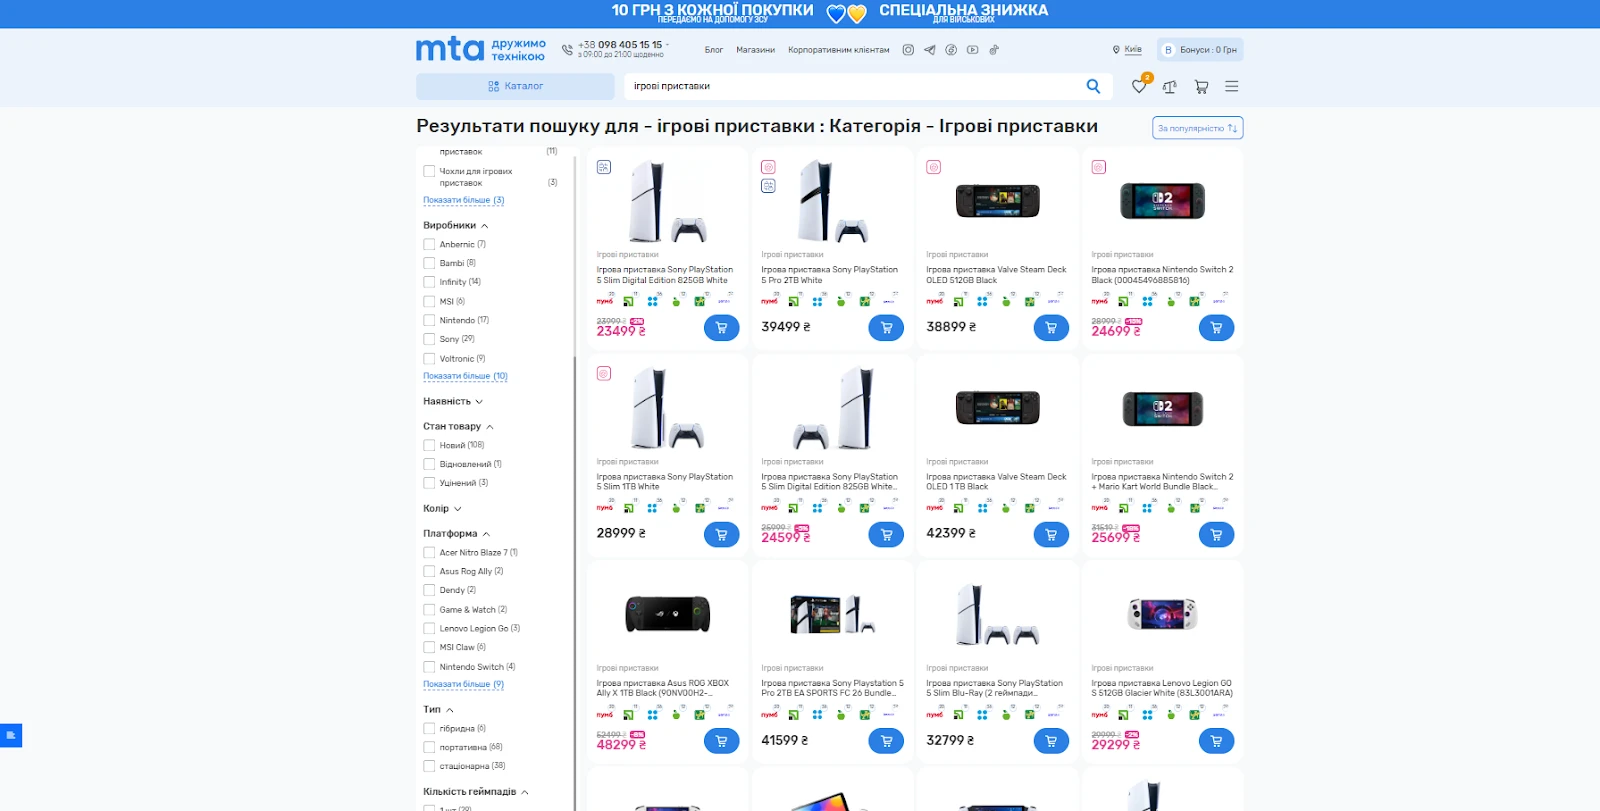Add Steam Deck OLED 512GB to cart

tap(1051, 328)
